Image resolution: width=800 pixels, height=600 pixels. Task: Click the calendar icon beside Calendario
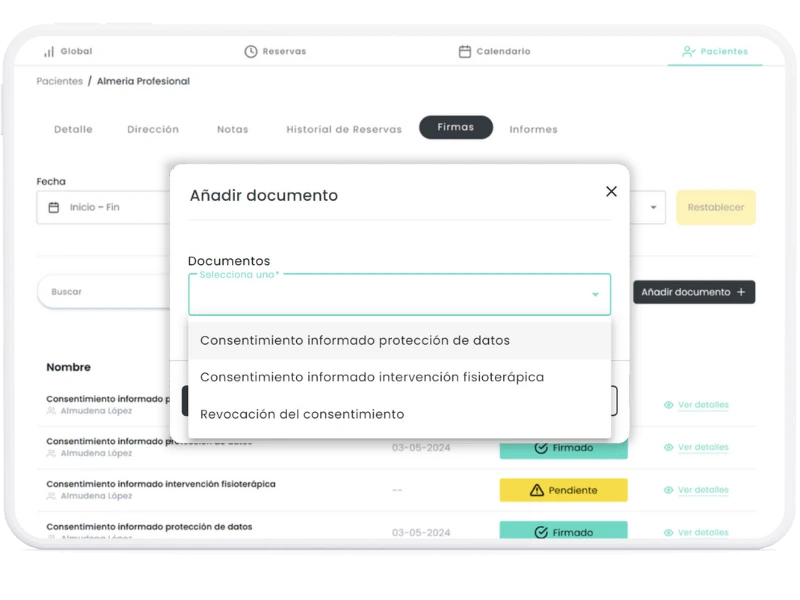464,52
